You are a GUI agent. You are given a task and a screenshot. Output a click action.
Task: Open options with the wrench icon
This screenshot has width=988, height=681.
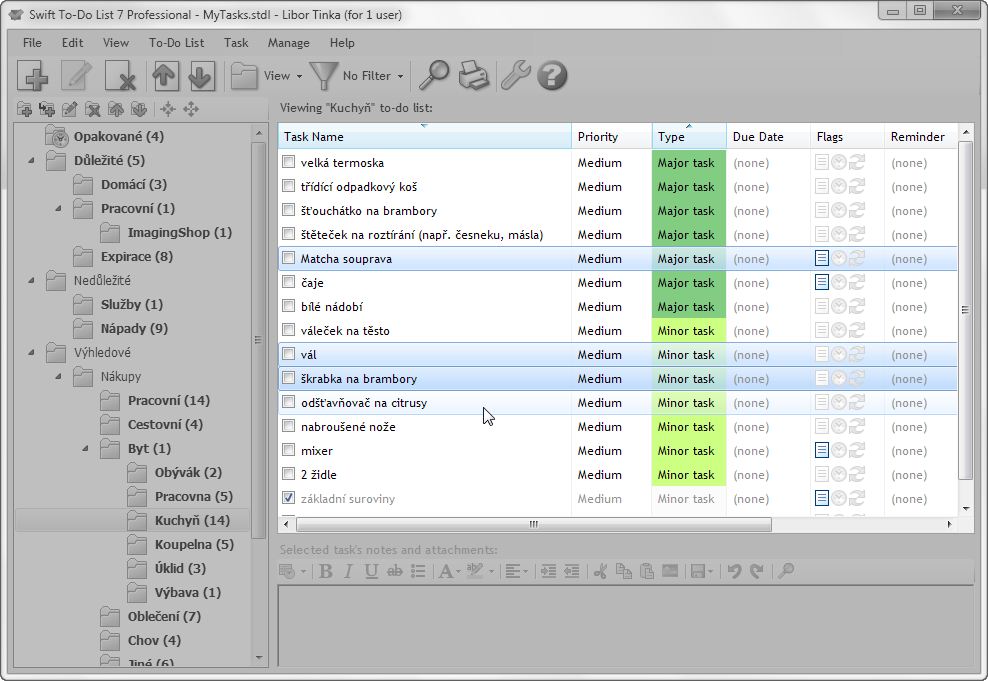coord(514,76)
